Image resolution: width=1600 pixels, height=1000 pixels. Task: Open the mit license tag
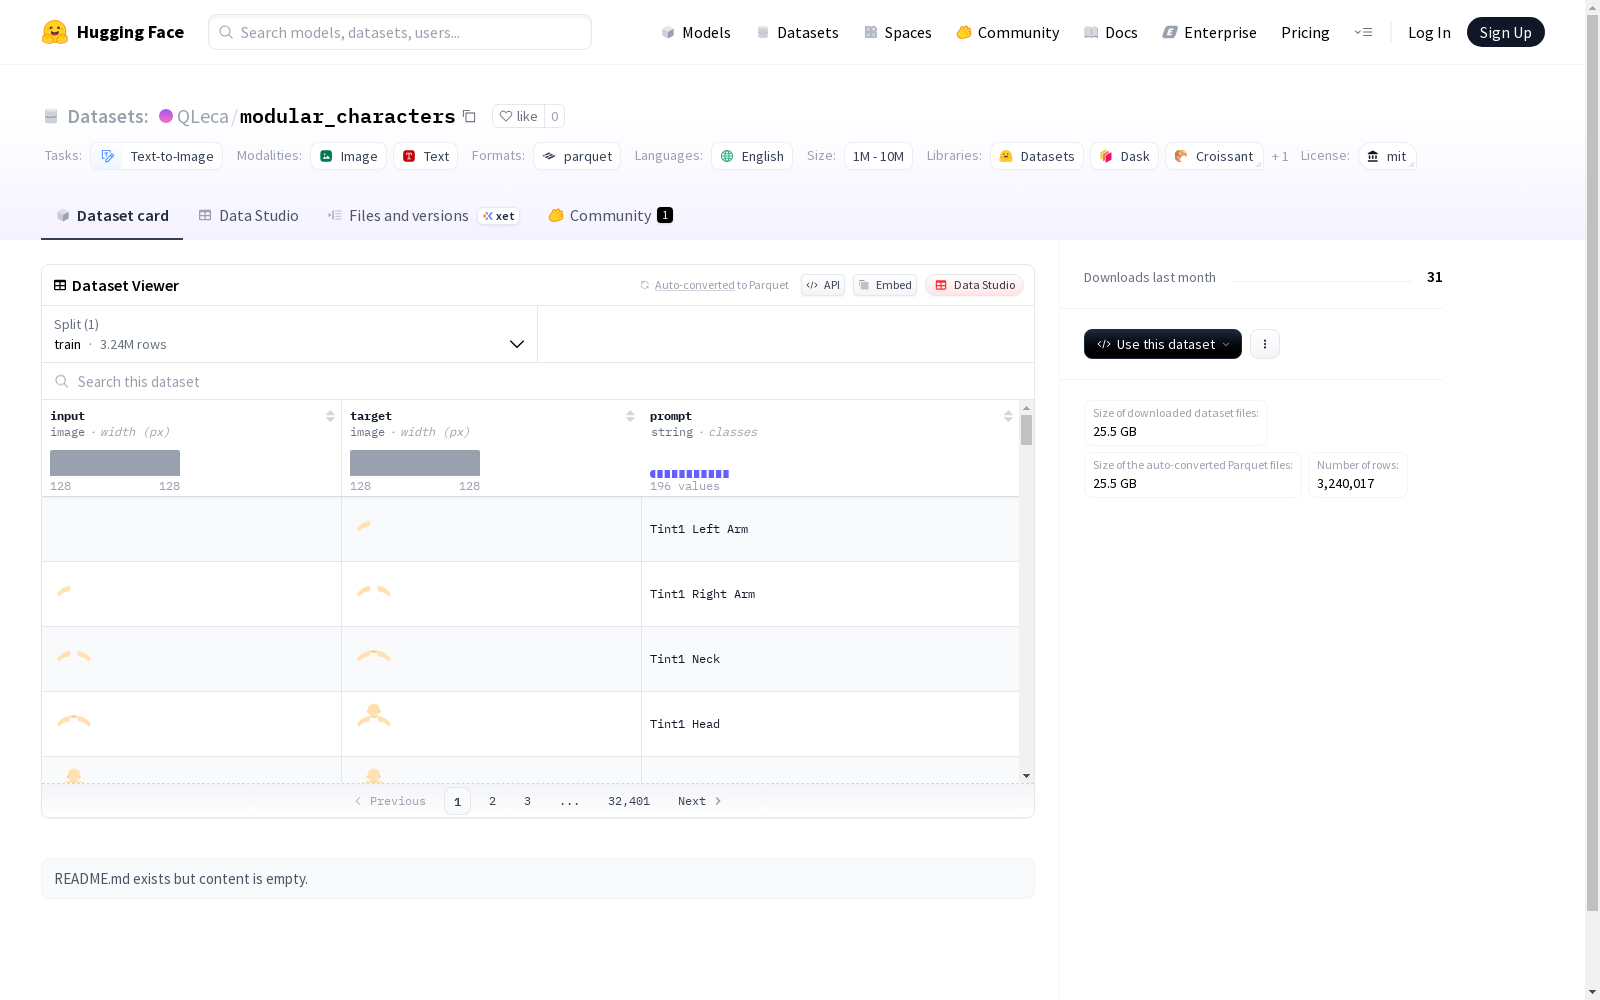(x=1387, y=156)
